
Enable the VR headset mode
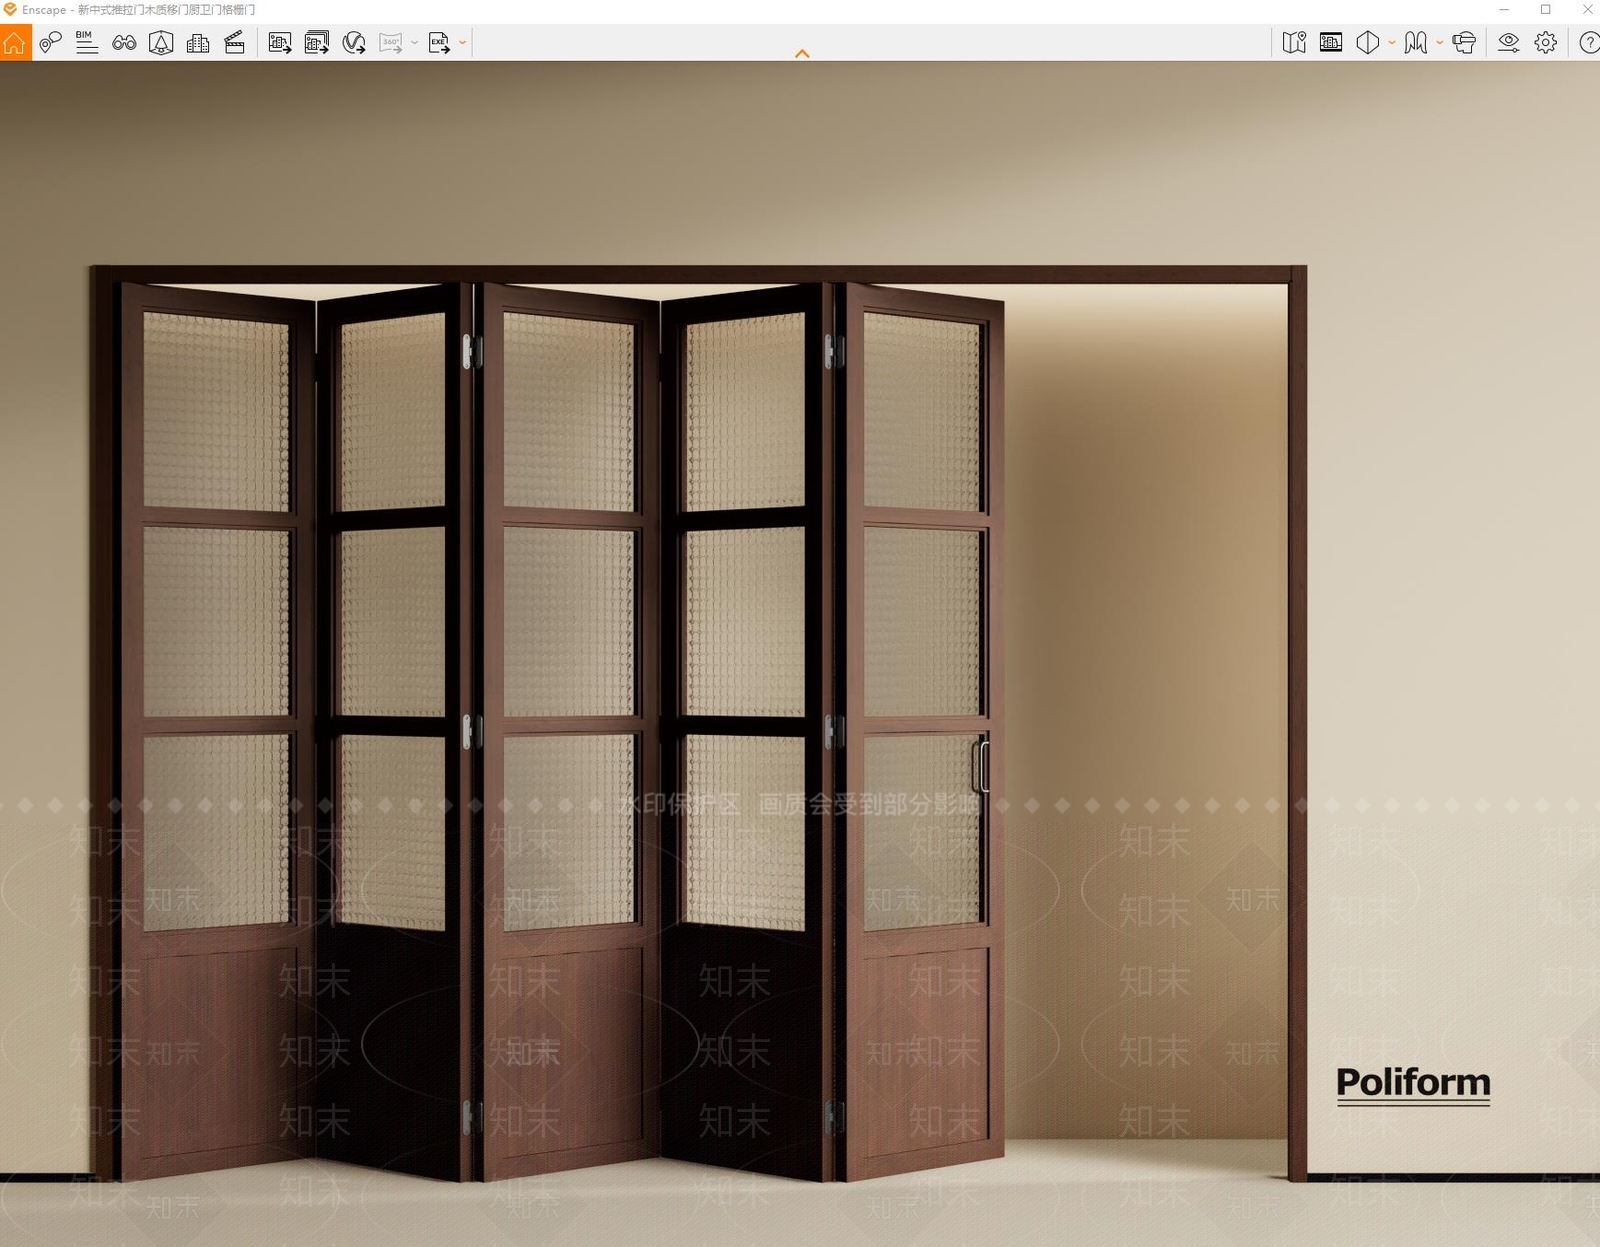1464,42
